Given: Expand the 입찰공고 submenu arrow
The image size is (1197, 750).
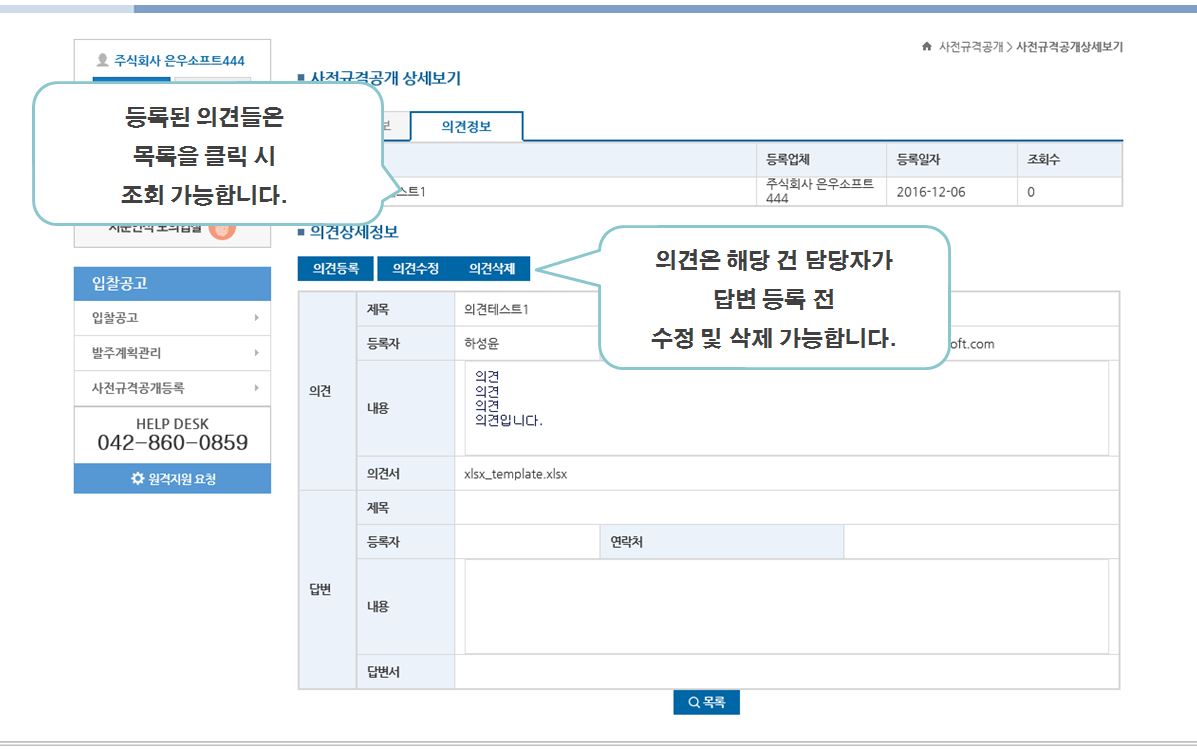Looking at the screenshot, I should (256, 318).
